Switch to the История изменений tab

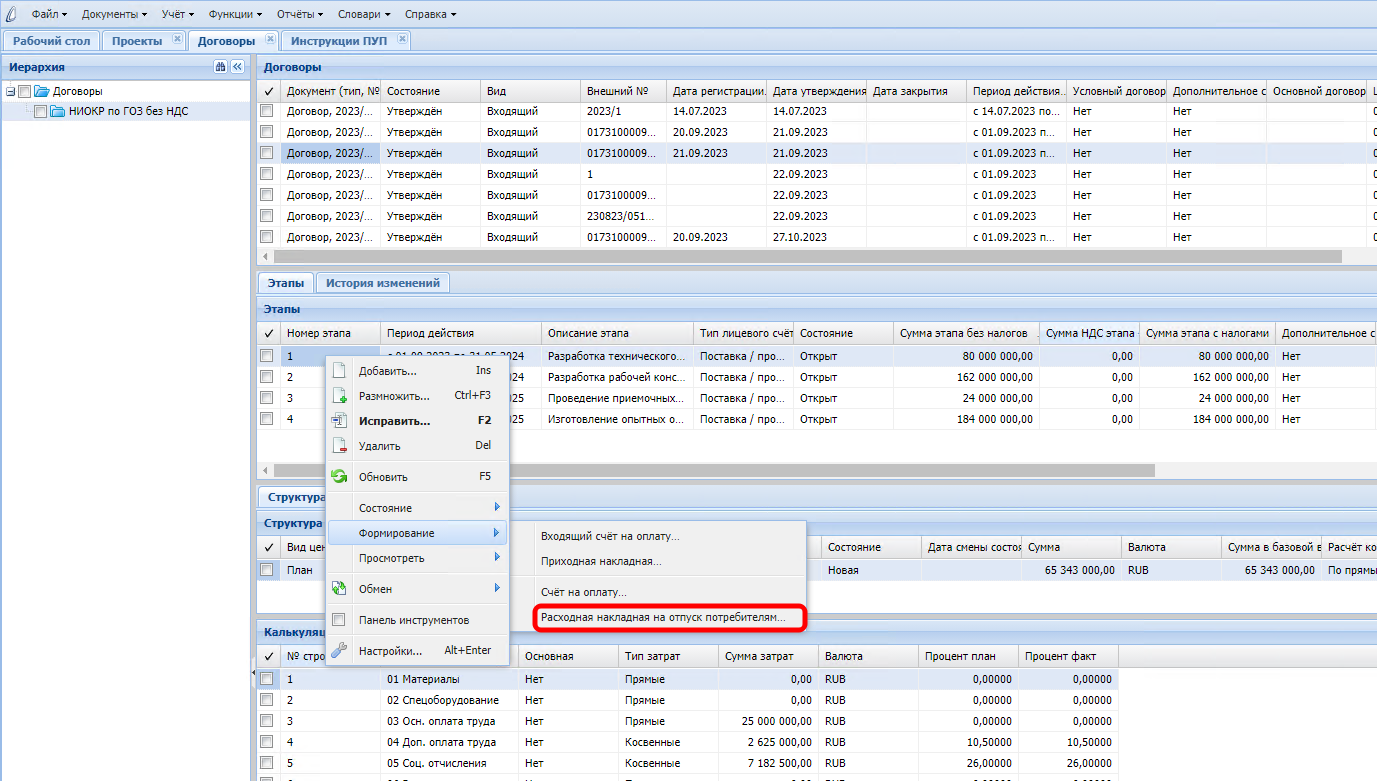[382, 283]
